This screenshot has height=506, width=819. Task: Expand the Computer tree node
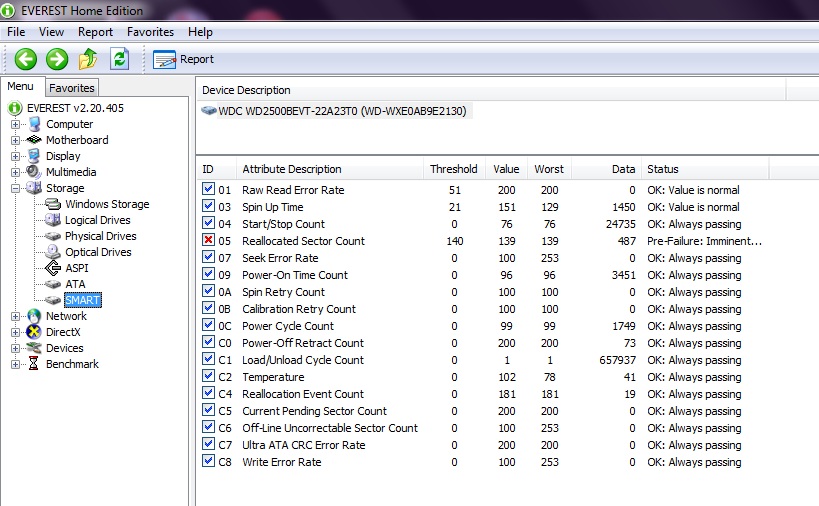coord(15,124)
